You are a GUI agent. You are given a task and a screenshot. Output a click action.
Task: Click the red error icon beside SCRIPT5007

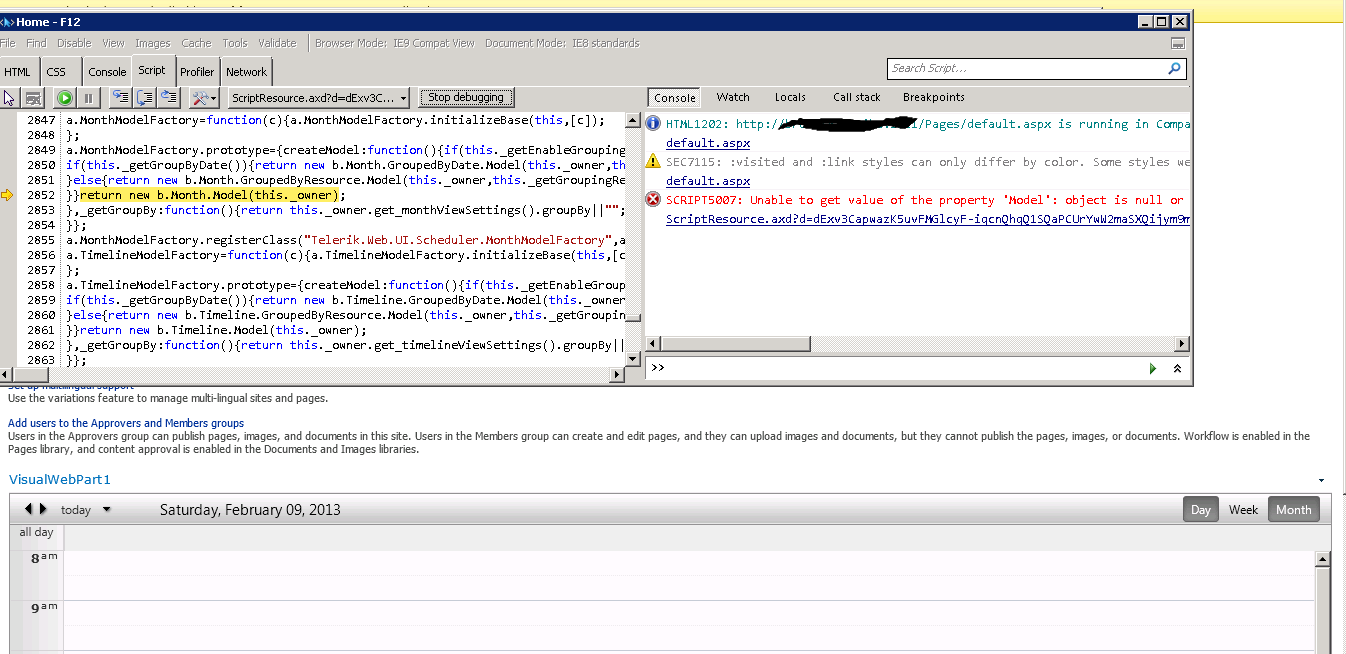(x=653, y=199)
